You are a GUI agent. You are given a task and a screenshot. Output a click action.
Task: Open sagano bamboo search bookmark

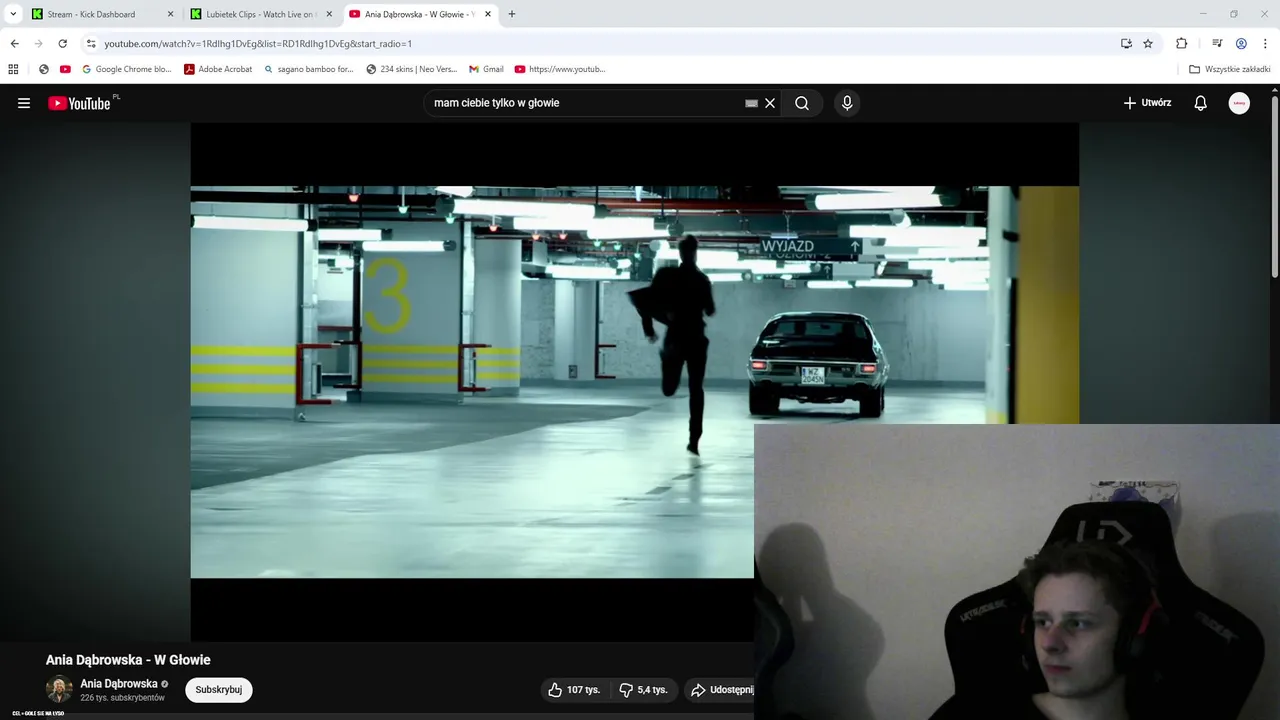(309, 69)
